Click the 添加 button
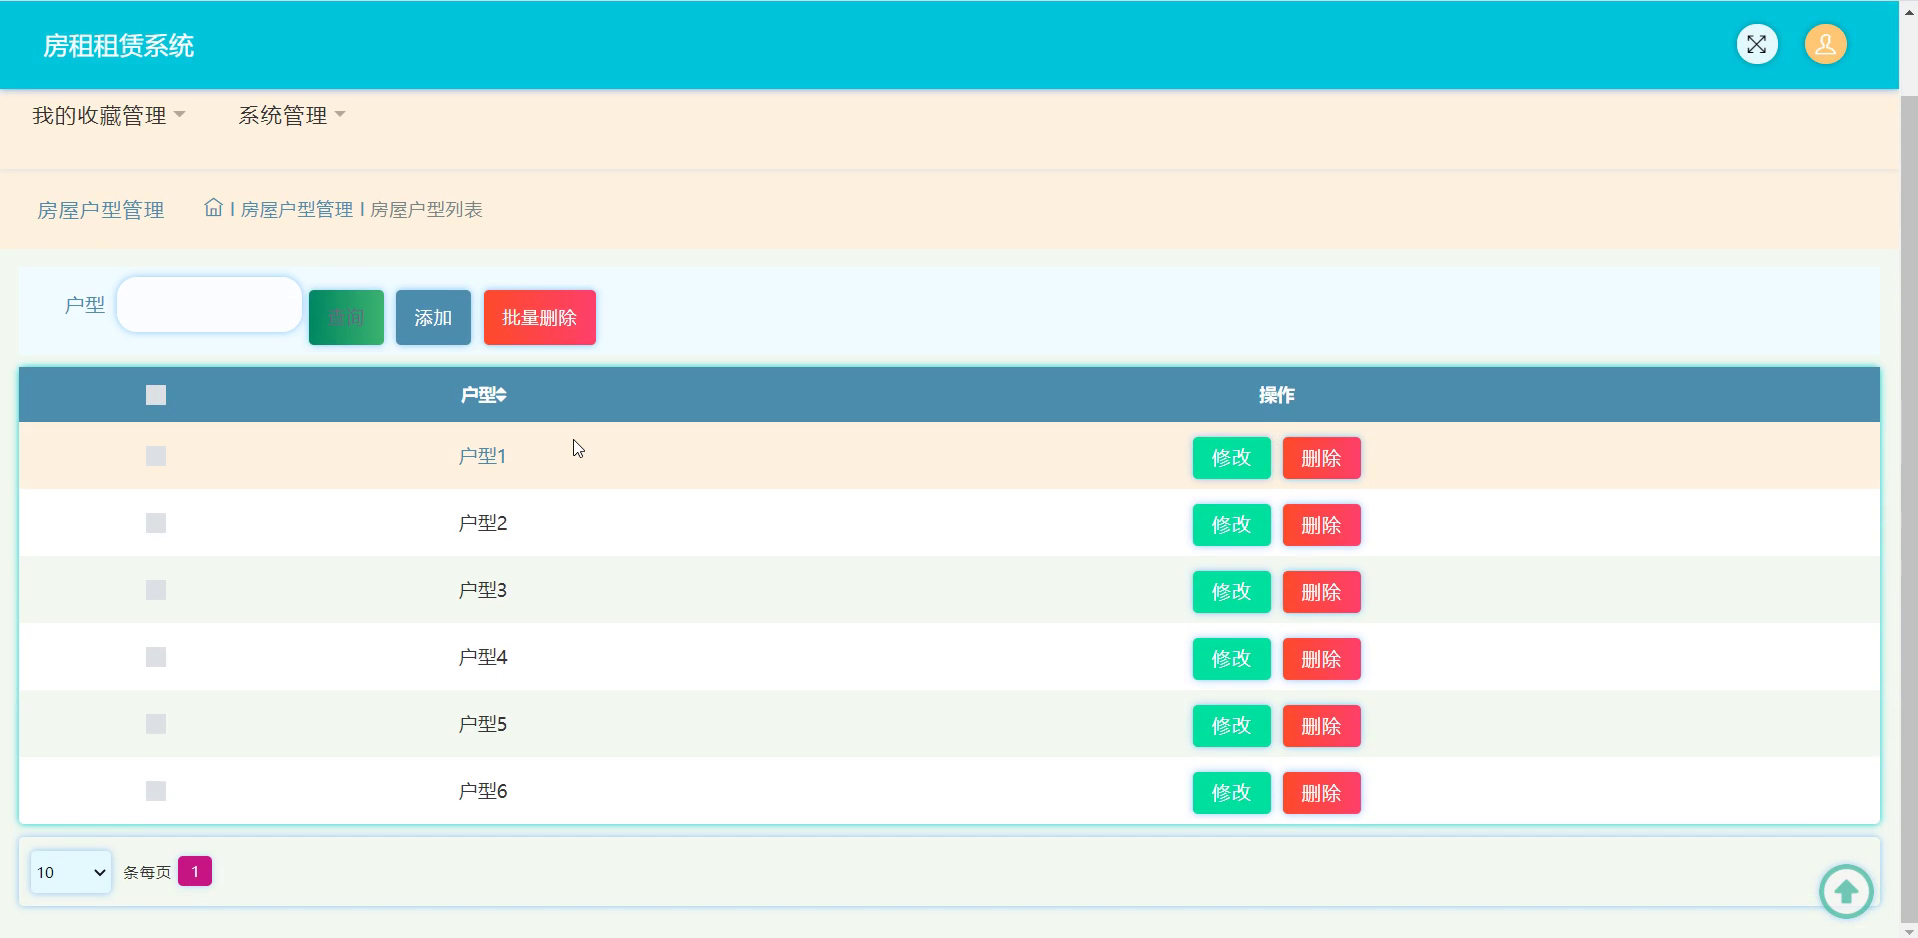1918x938 pixels. click(x=433, y=317)
